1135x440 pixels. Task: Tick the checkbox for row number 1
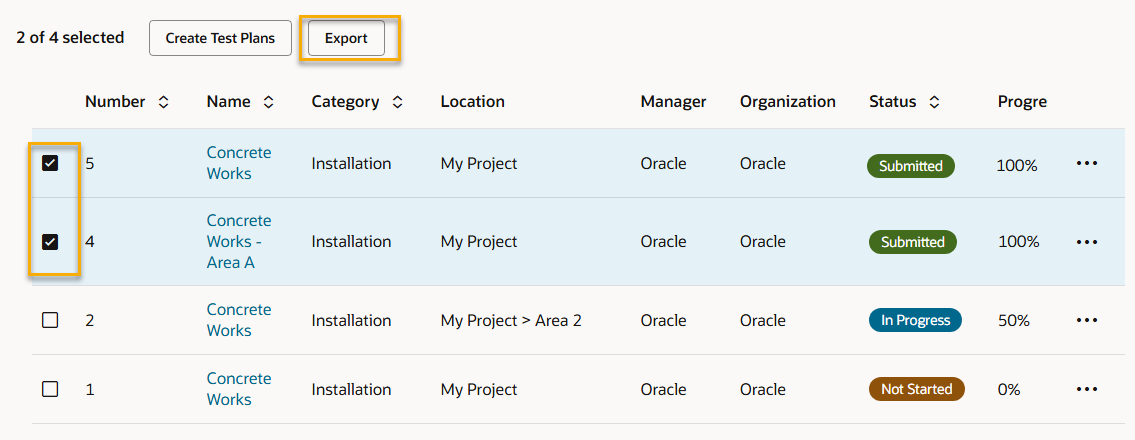(x=50, y=389)
